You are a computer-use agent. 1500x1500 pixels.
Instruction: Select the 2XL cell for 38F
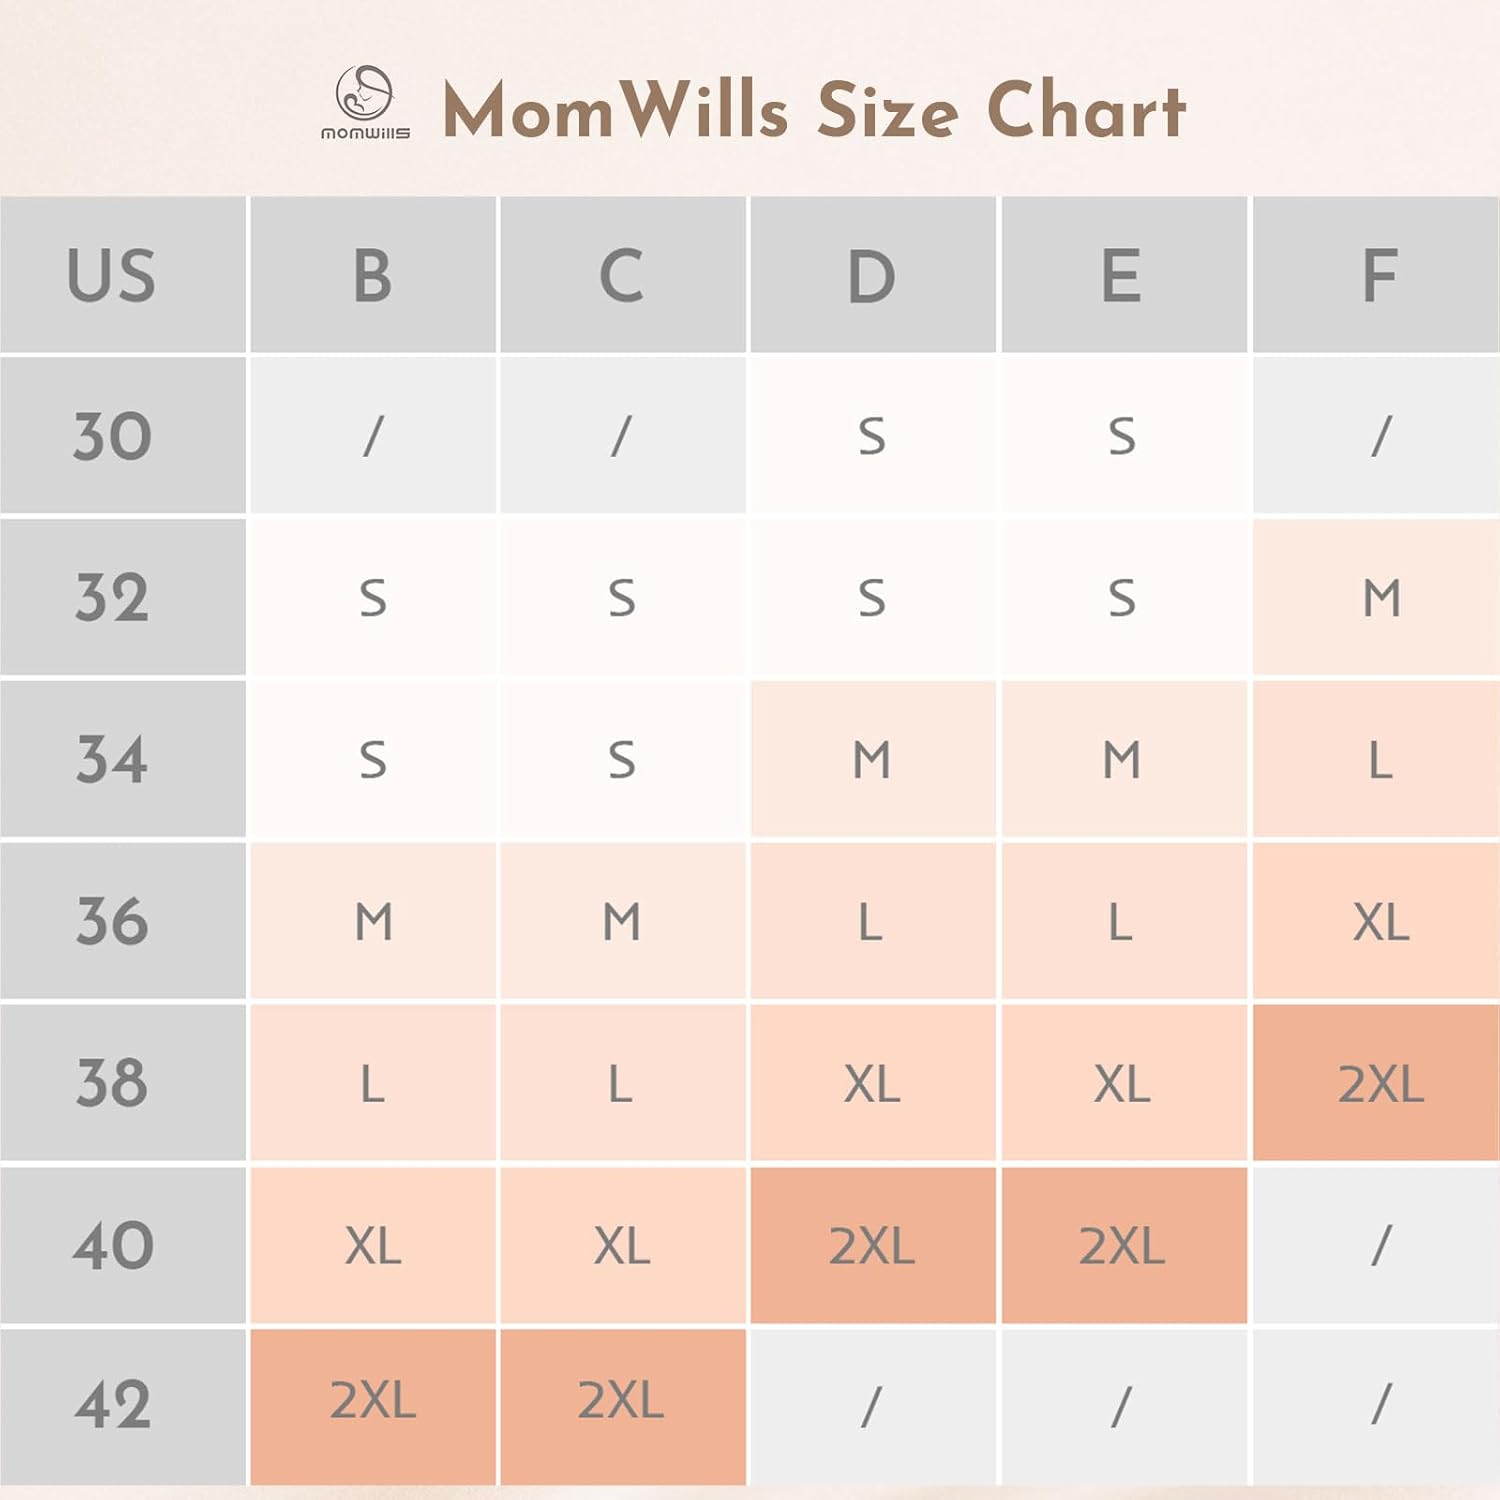click(x=1380, y=1083)
